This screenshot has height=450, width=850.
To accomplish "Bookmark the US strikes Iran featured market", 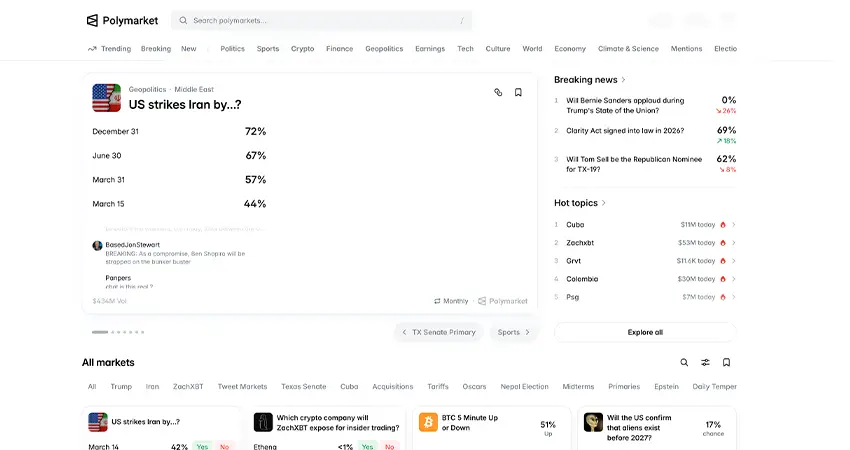I will point(518,92).
